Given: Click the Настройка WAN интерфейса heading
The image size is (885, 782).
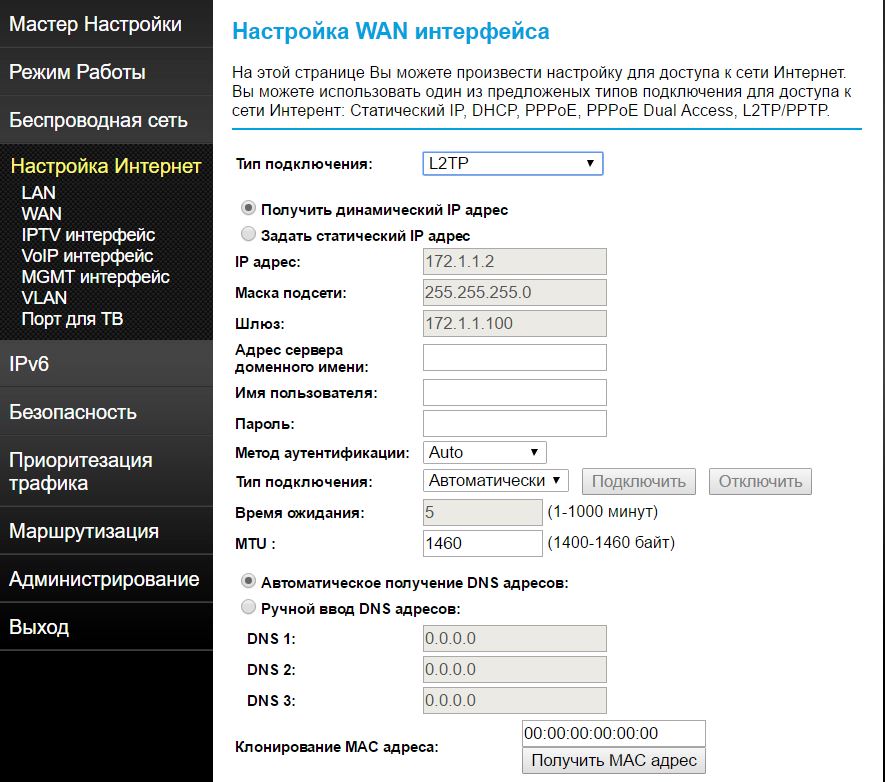Looking at the screenshot, I should (391, 31).
